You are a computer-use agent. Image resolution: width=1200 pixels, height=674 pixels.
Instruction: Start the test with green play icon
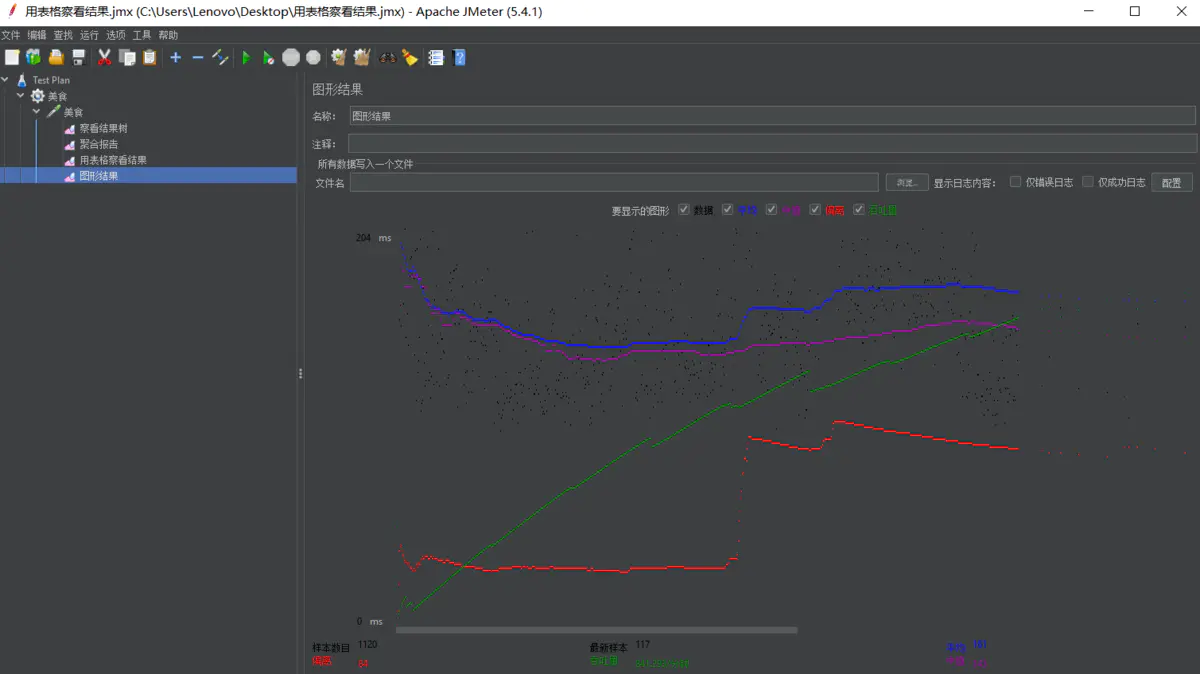246,58
